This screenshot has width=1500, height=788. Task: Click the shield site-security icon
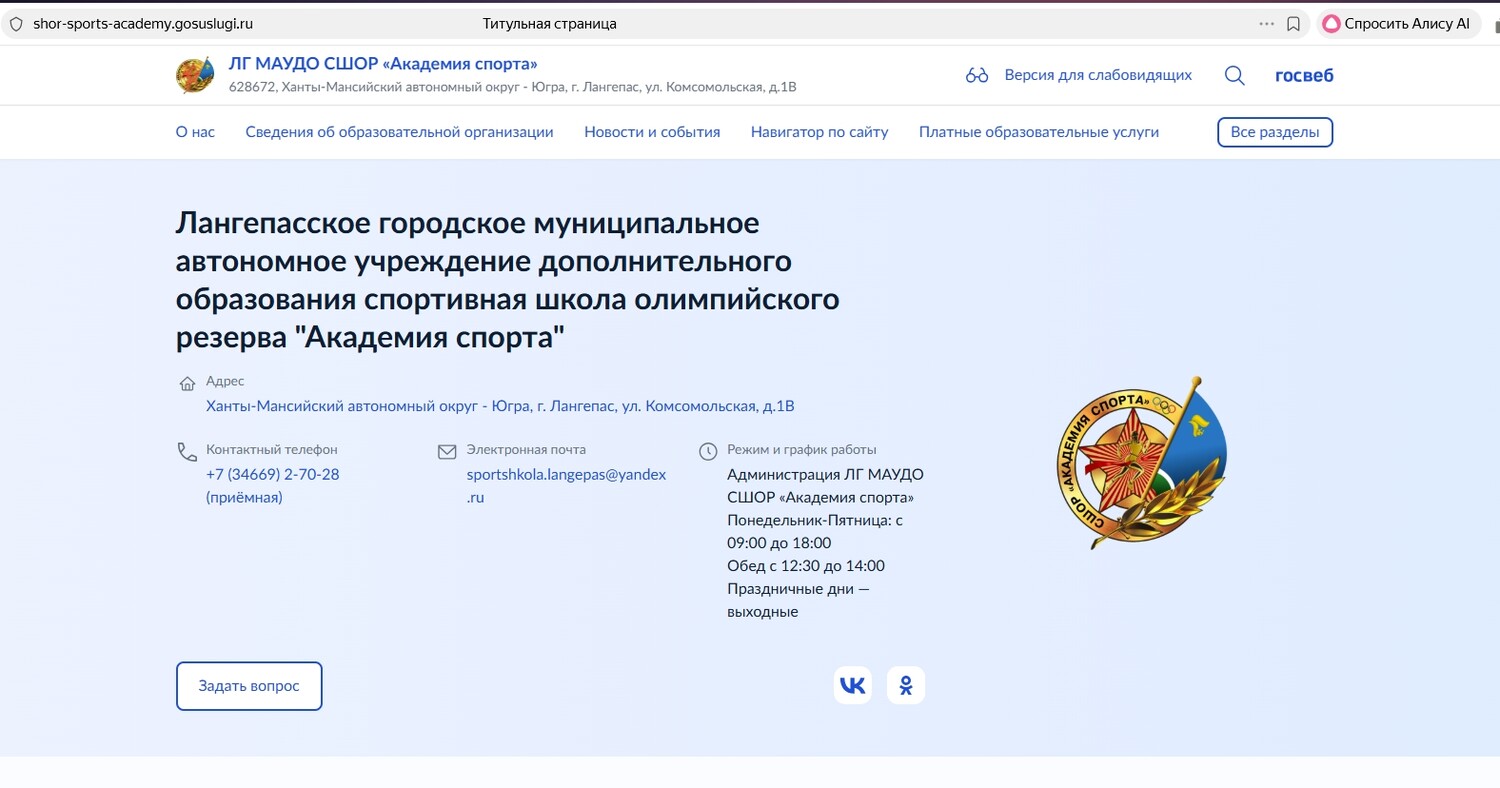coord(16,24)
